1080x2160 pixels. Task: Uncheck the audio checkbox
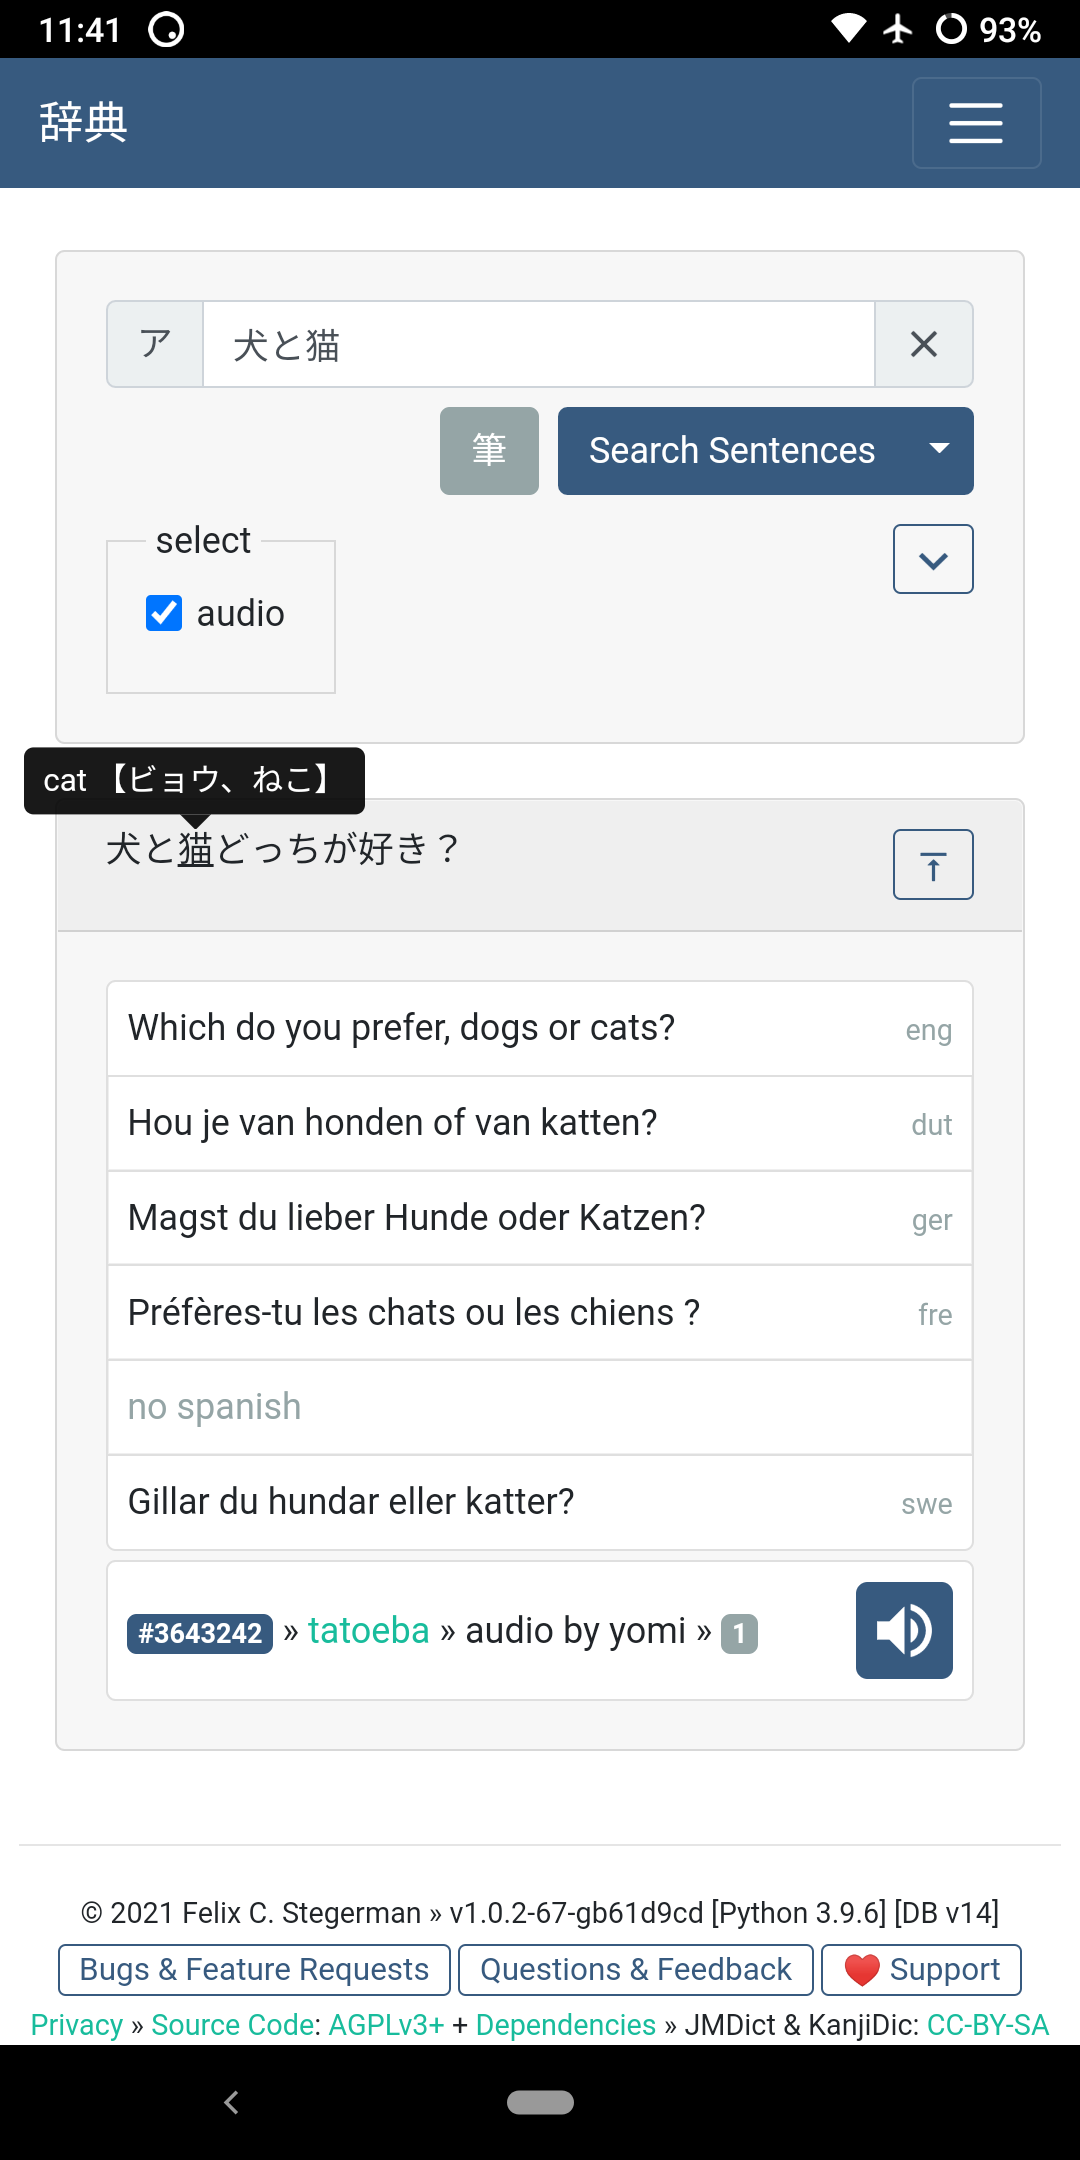164,613
